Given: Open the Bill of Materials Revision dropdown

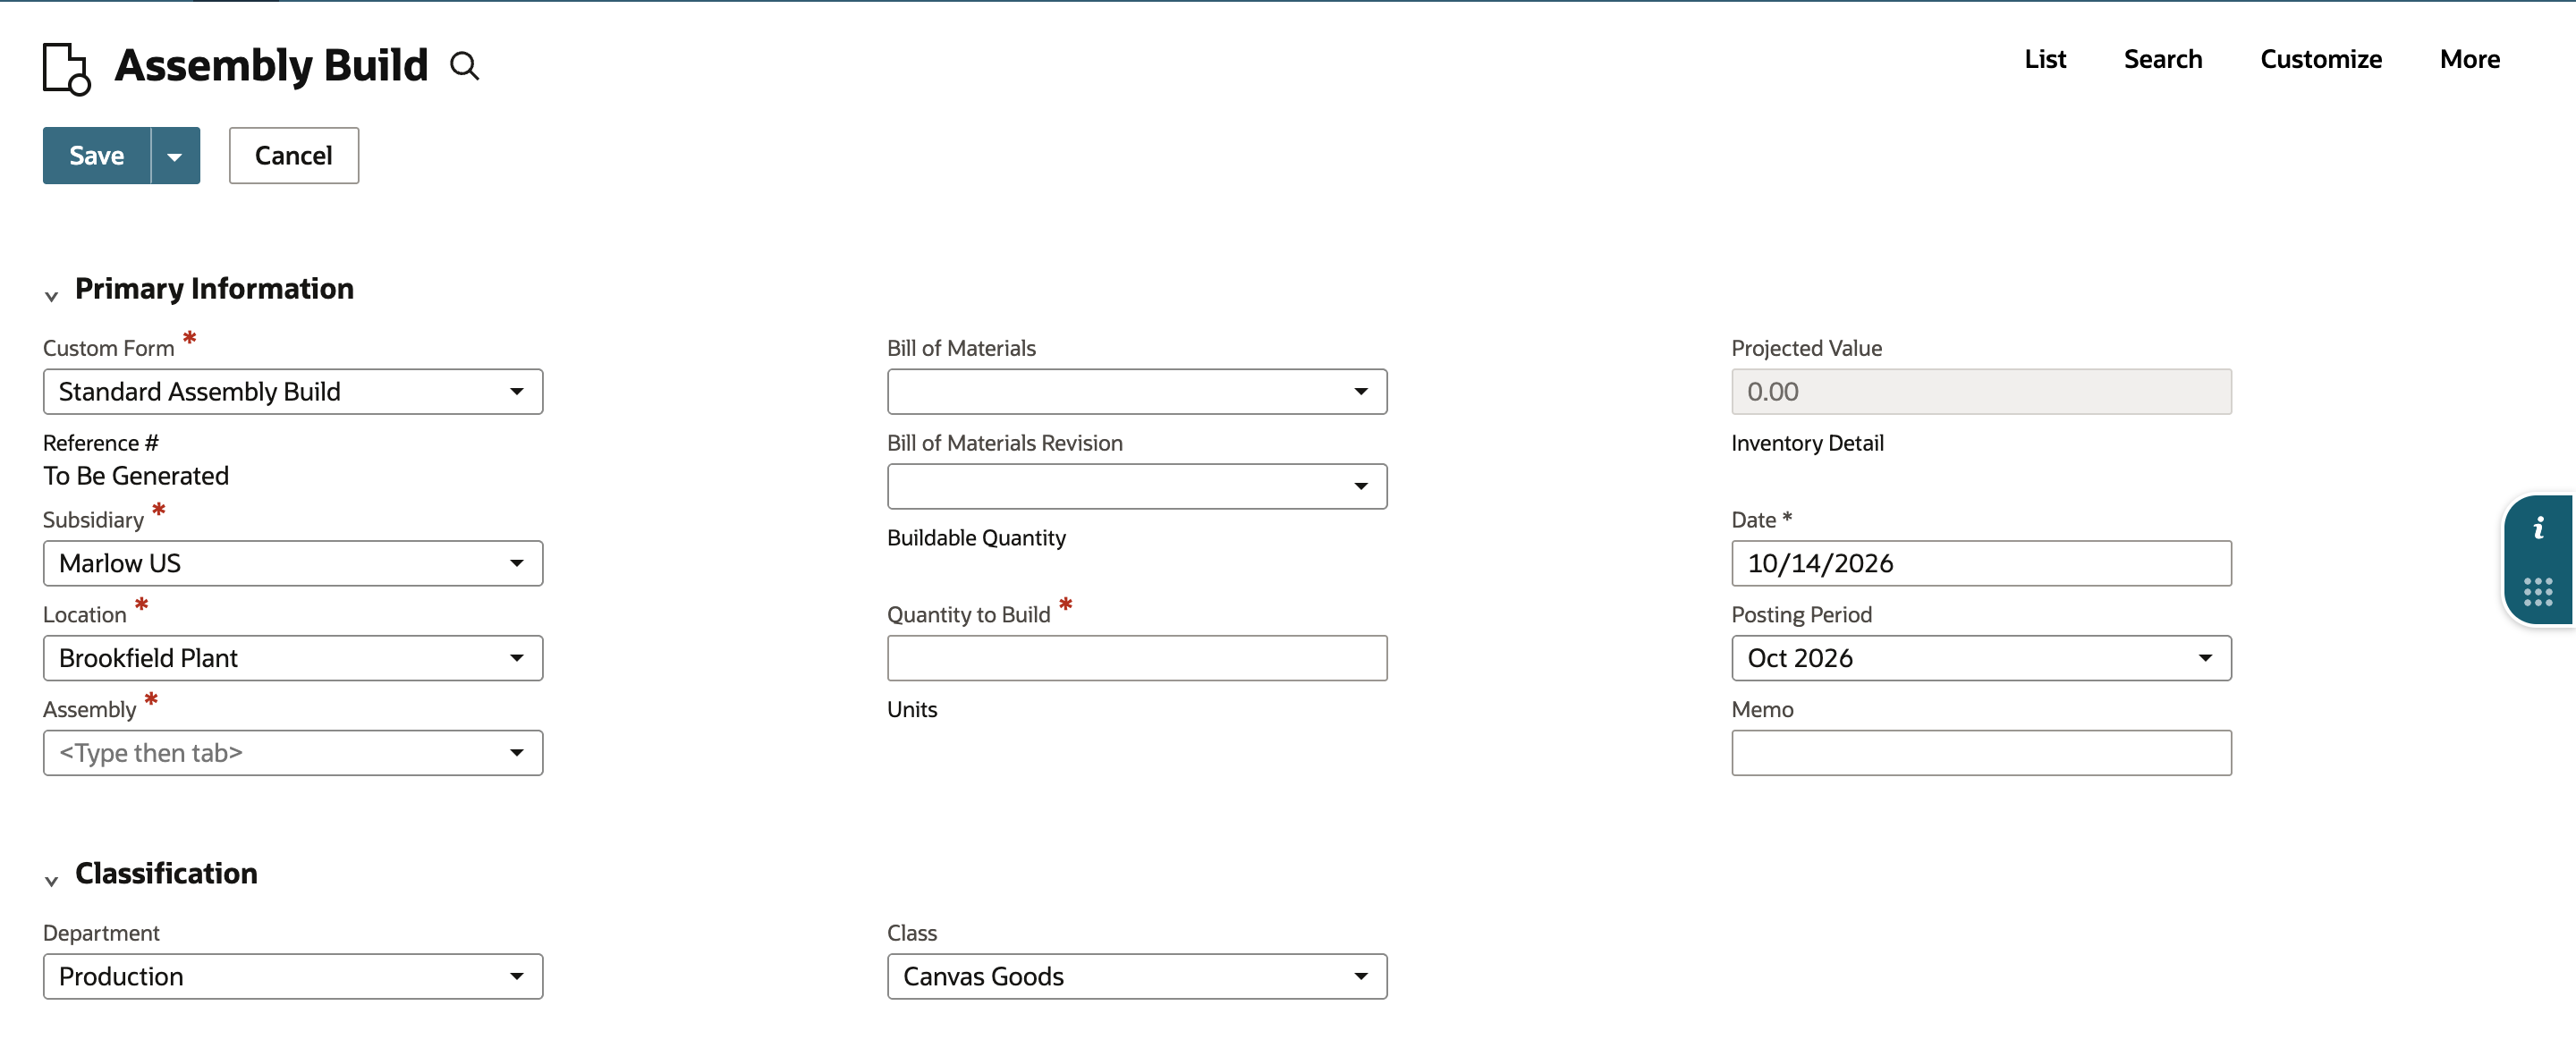Looking at the screenshot, I should click(1137, 487).
